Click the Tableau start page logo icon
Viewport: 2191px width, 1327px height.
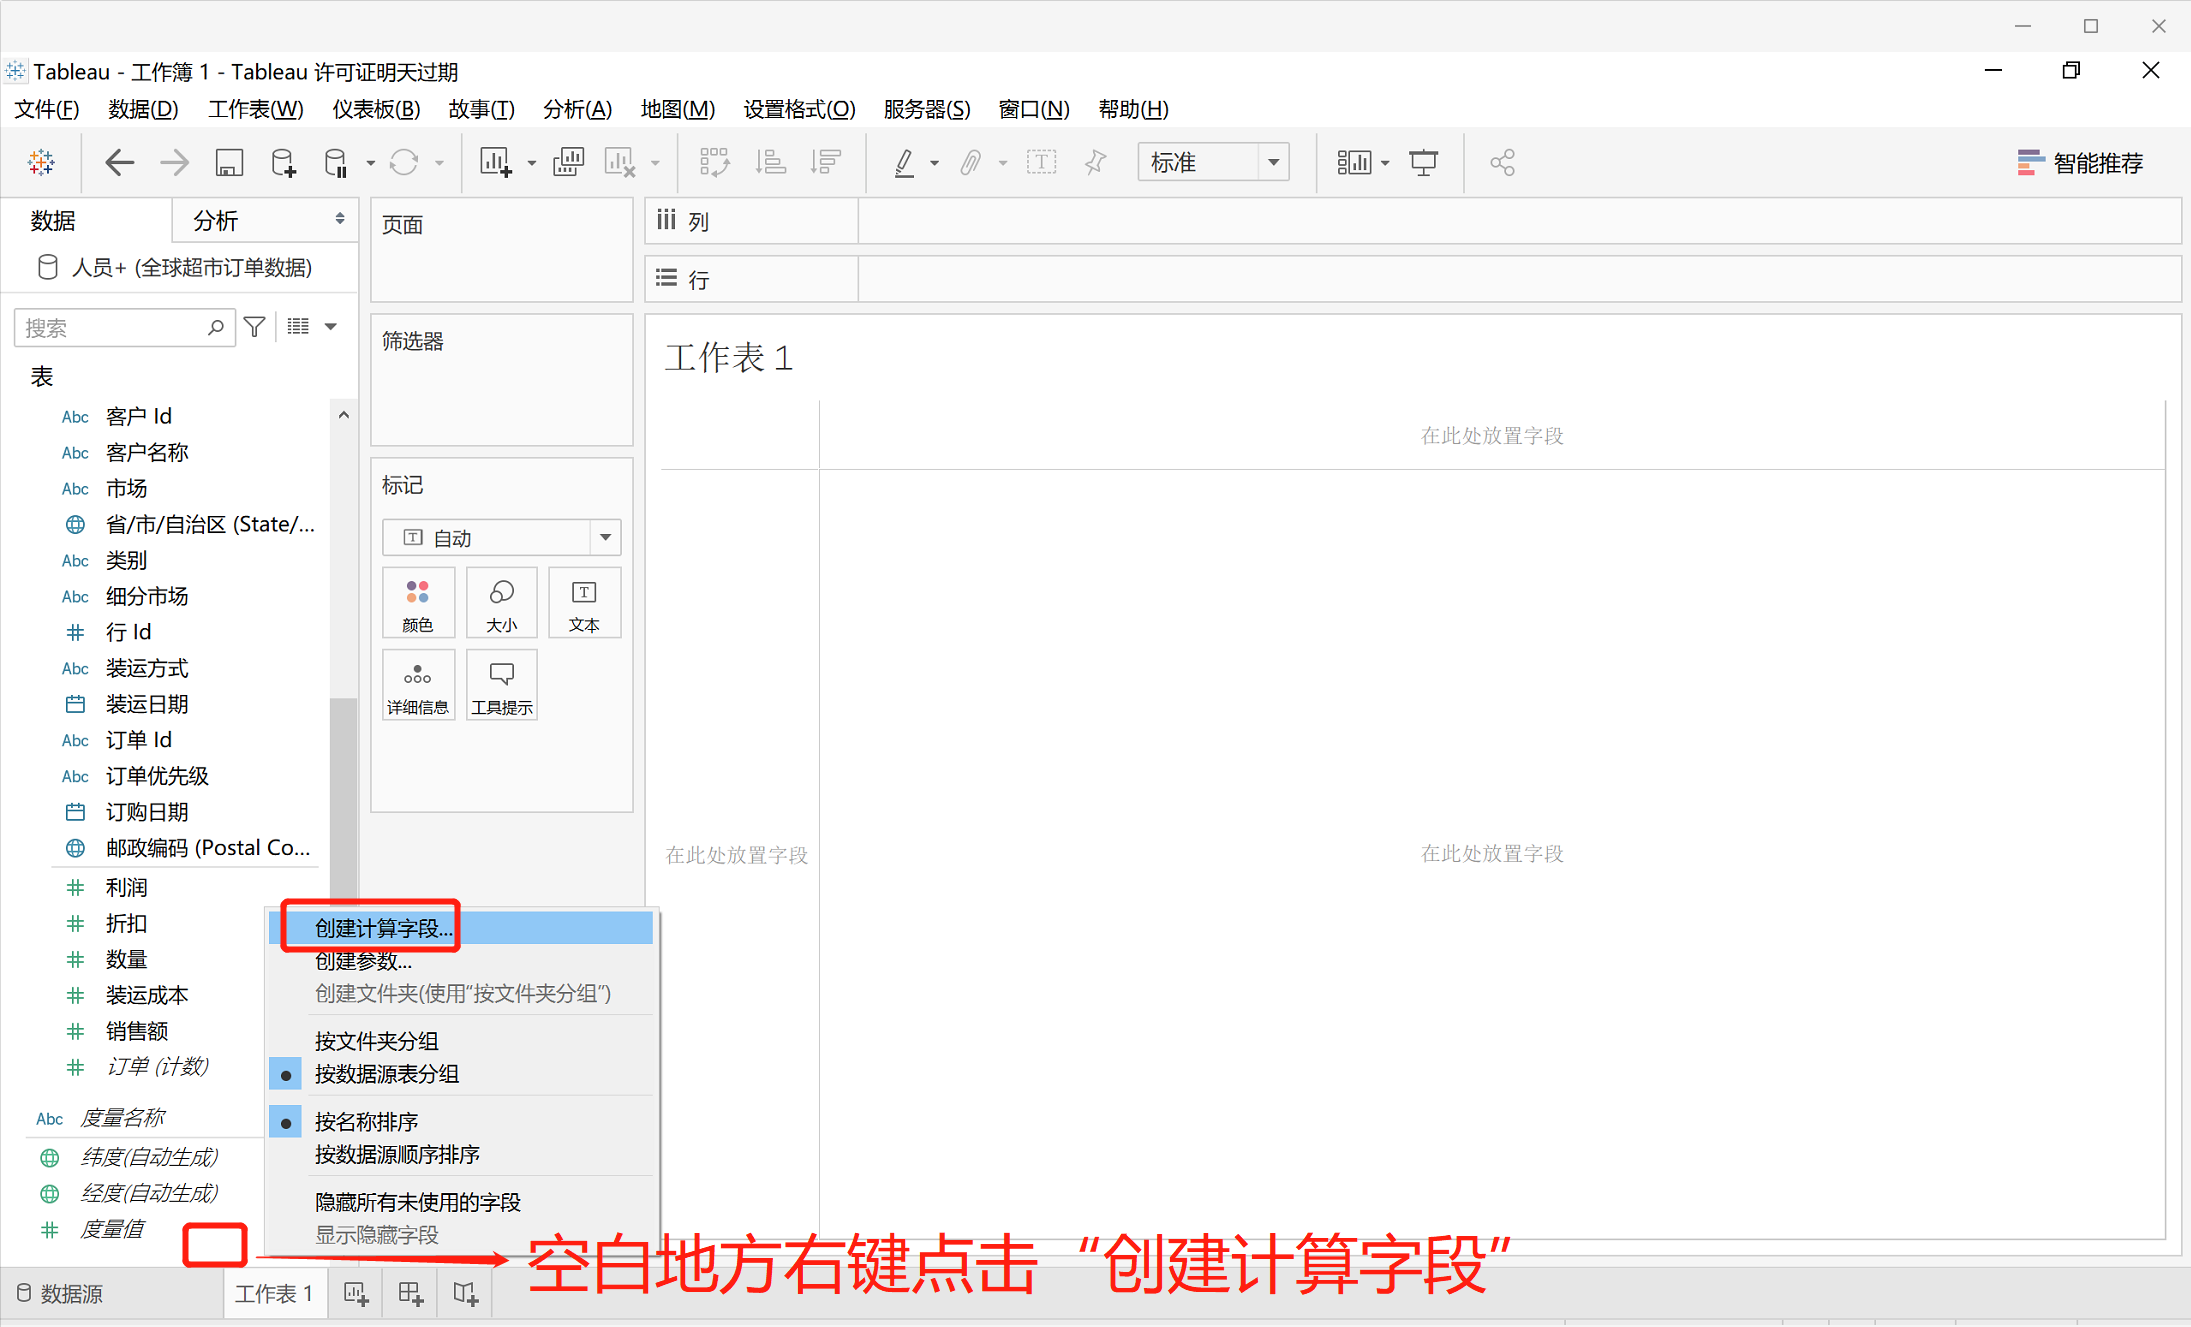42,162
